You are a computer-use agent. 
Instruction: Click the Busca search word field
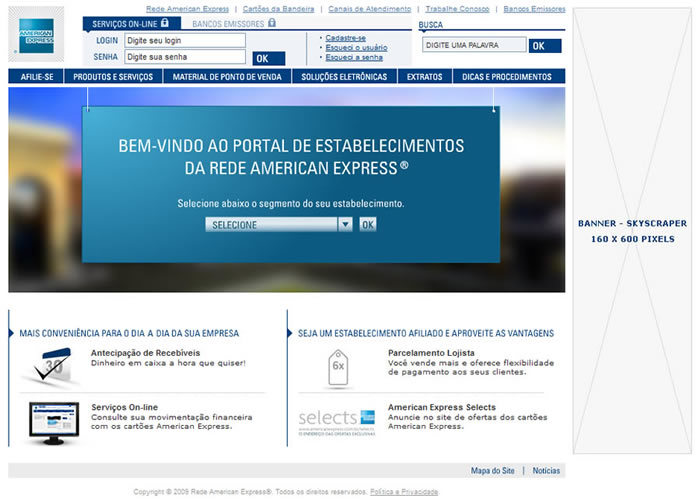pos(474,45)
